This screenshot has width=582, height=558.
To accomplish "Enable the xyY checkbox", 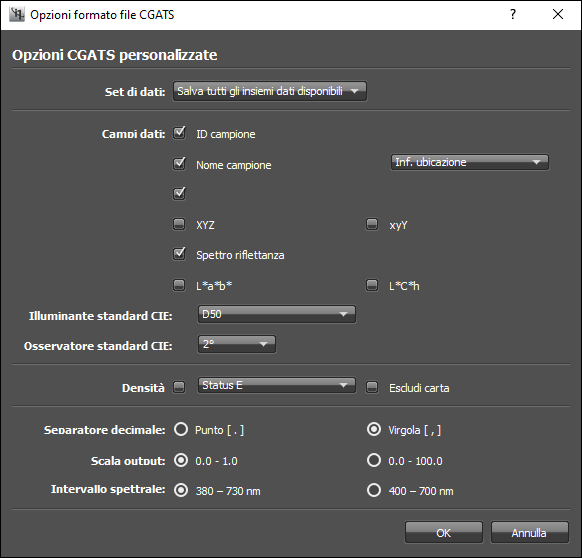I will pos(372,224).
